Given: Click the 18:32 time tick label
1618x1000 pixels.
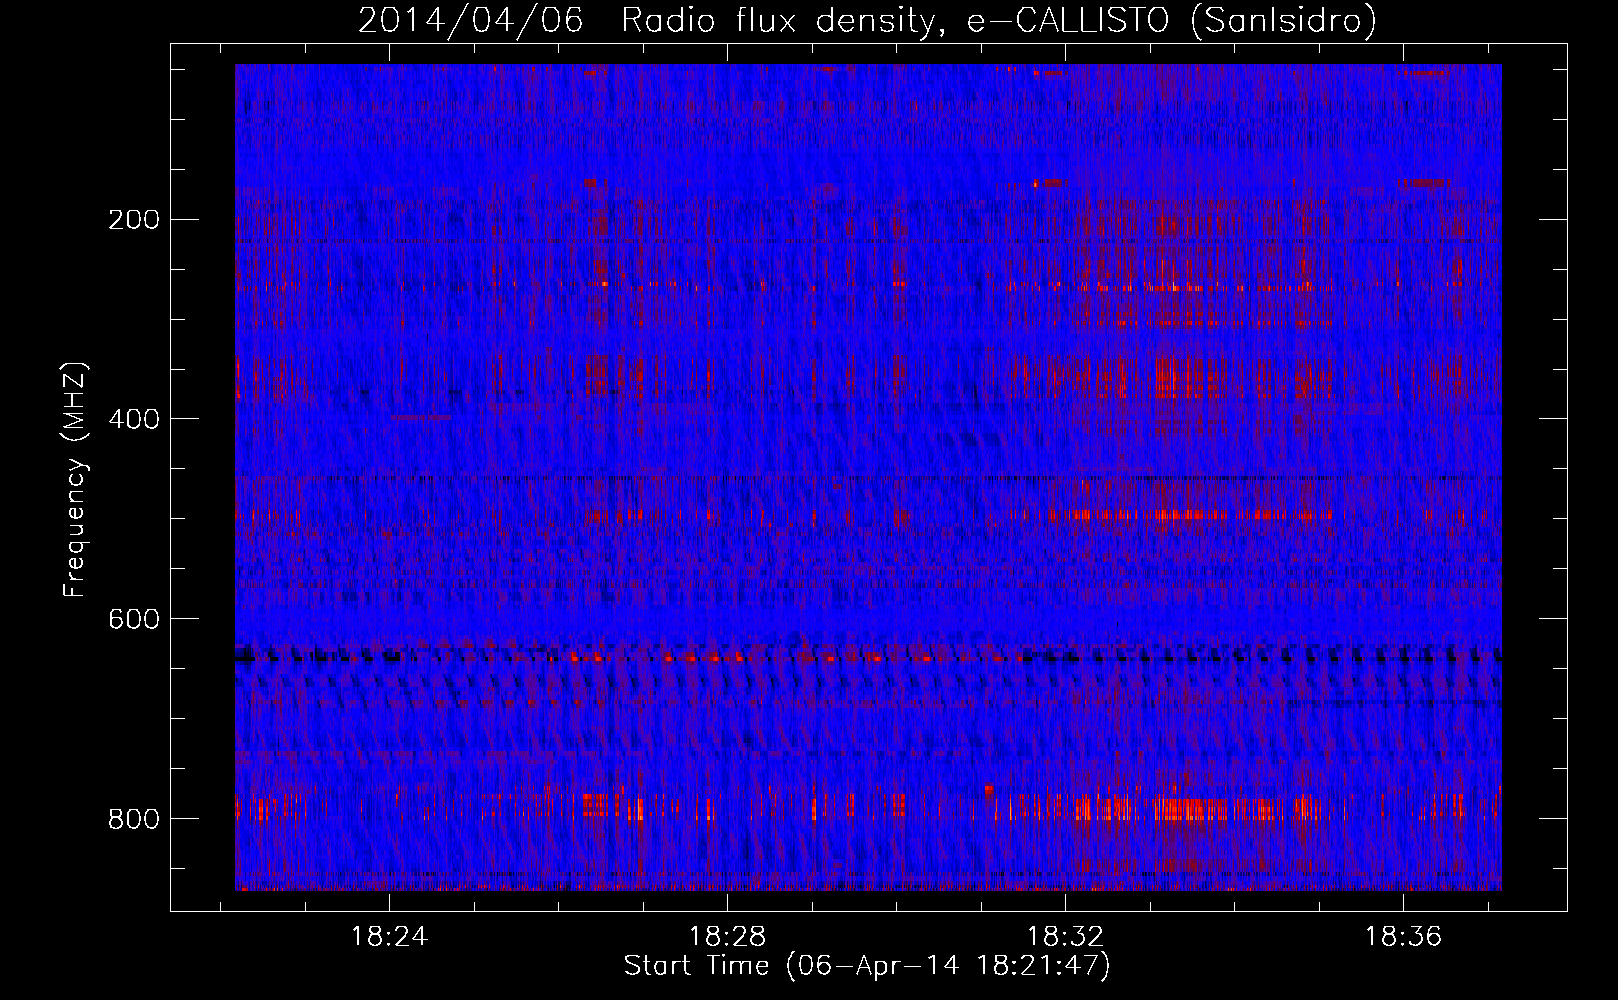Looking at the screenshot, I should coord(1066,936).
